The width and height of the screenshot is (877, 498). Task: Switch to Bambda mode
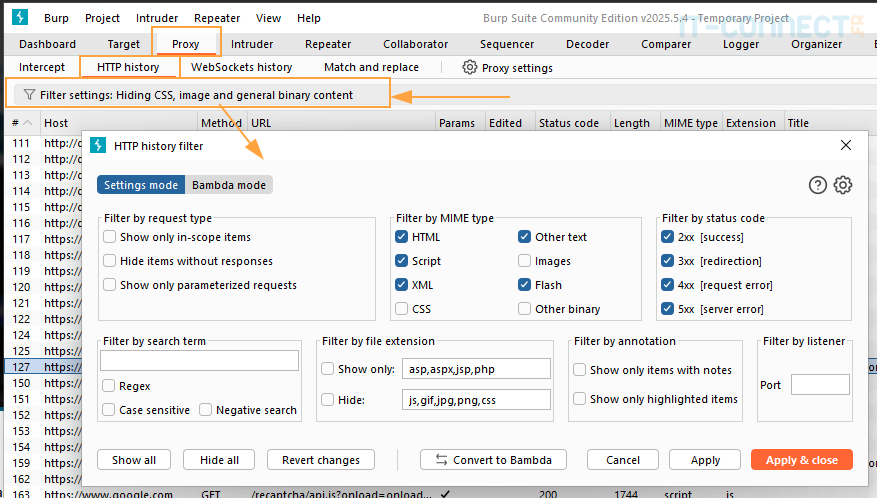pyautogui.click(x=229, y=185)
